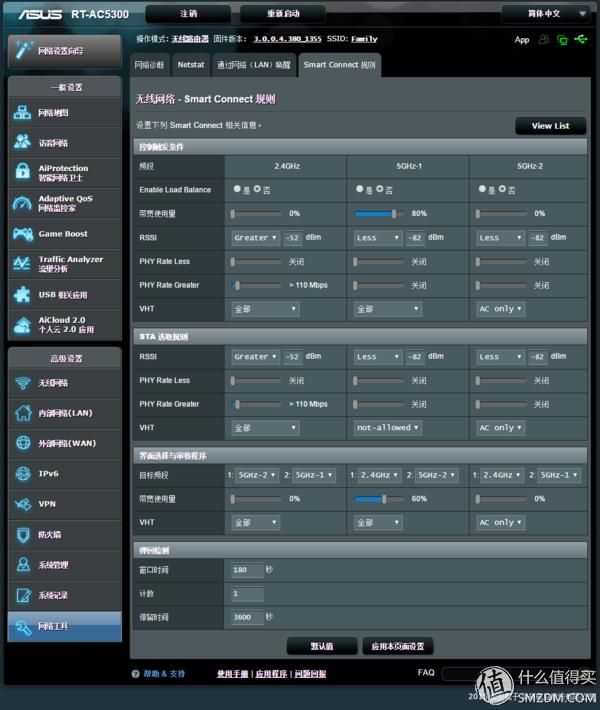600x710 pixels.
Task: Open the firmware version 3.0.0.4.380_1355 link
Action: [x=288, y=39]
